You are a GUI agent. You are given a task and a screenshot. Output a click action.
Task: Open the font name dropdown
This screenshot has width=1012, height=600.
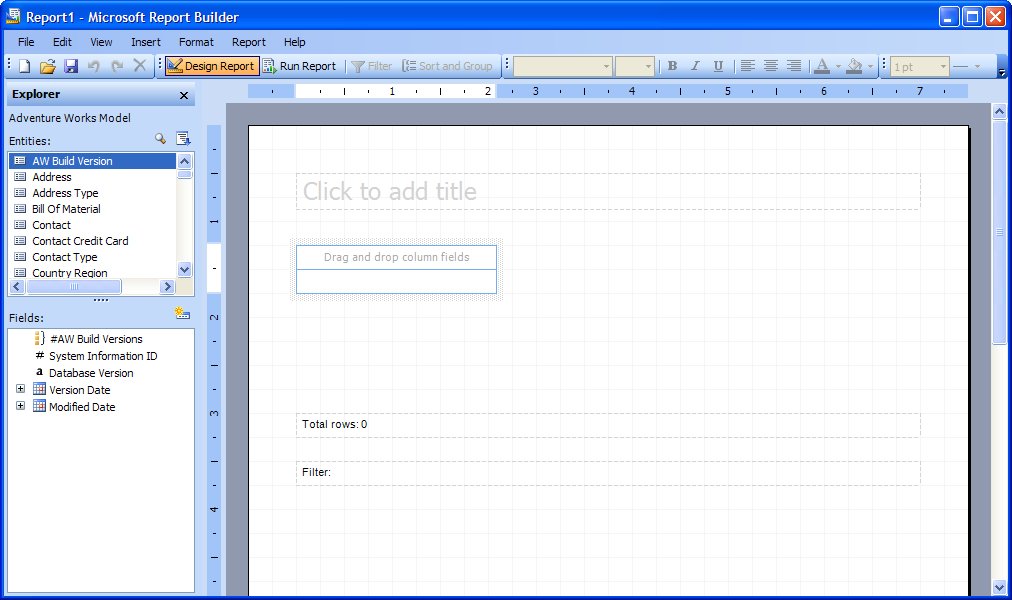click(x=606, y=67)
